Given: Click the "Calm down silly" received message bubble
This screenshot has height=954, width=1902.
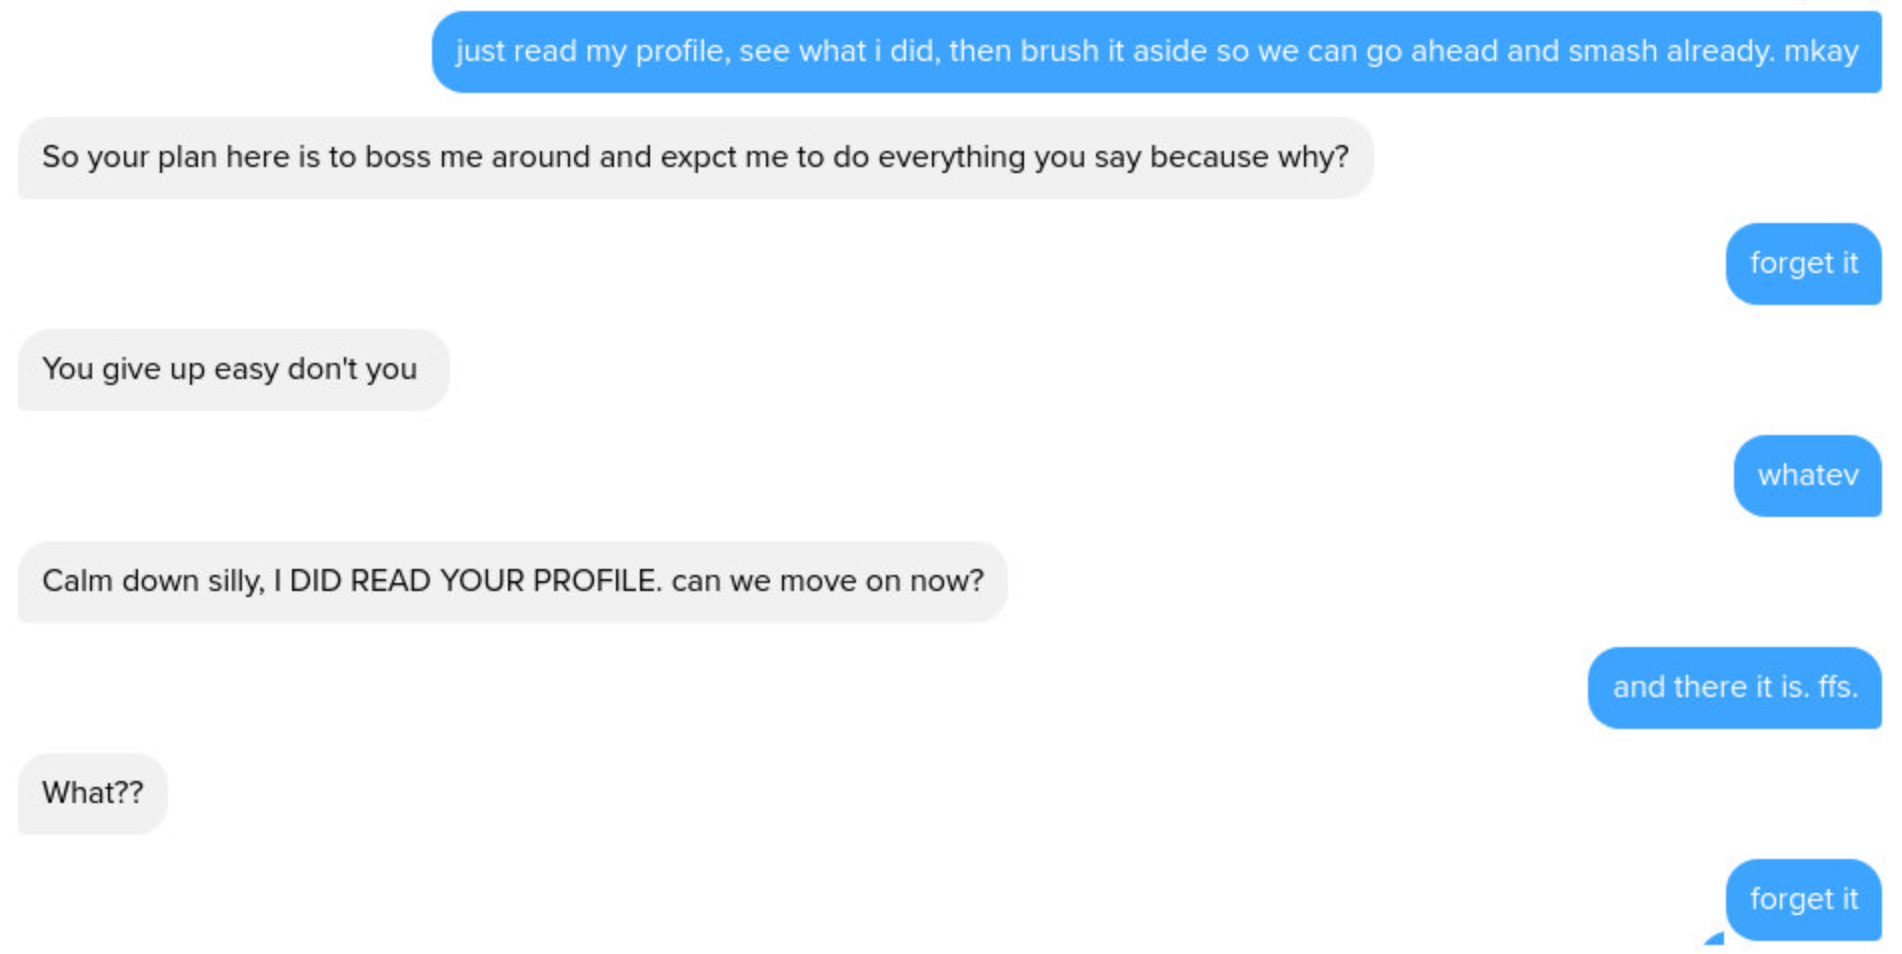Looking at the screenshot, I should click(x=512, y=581).
